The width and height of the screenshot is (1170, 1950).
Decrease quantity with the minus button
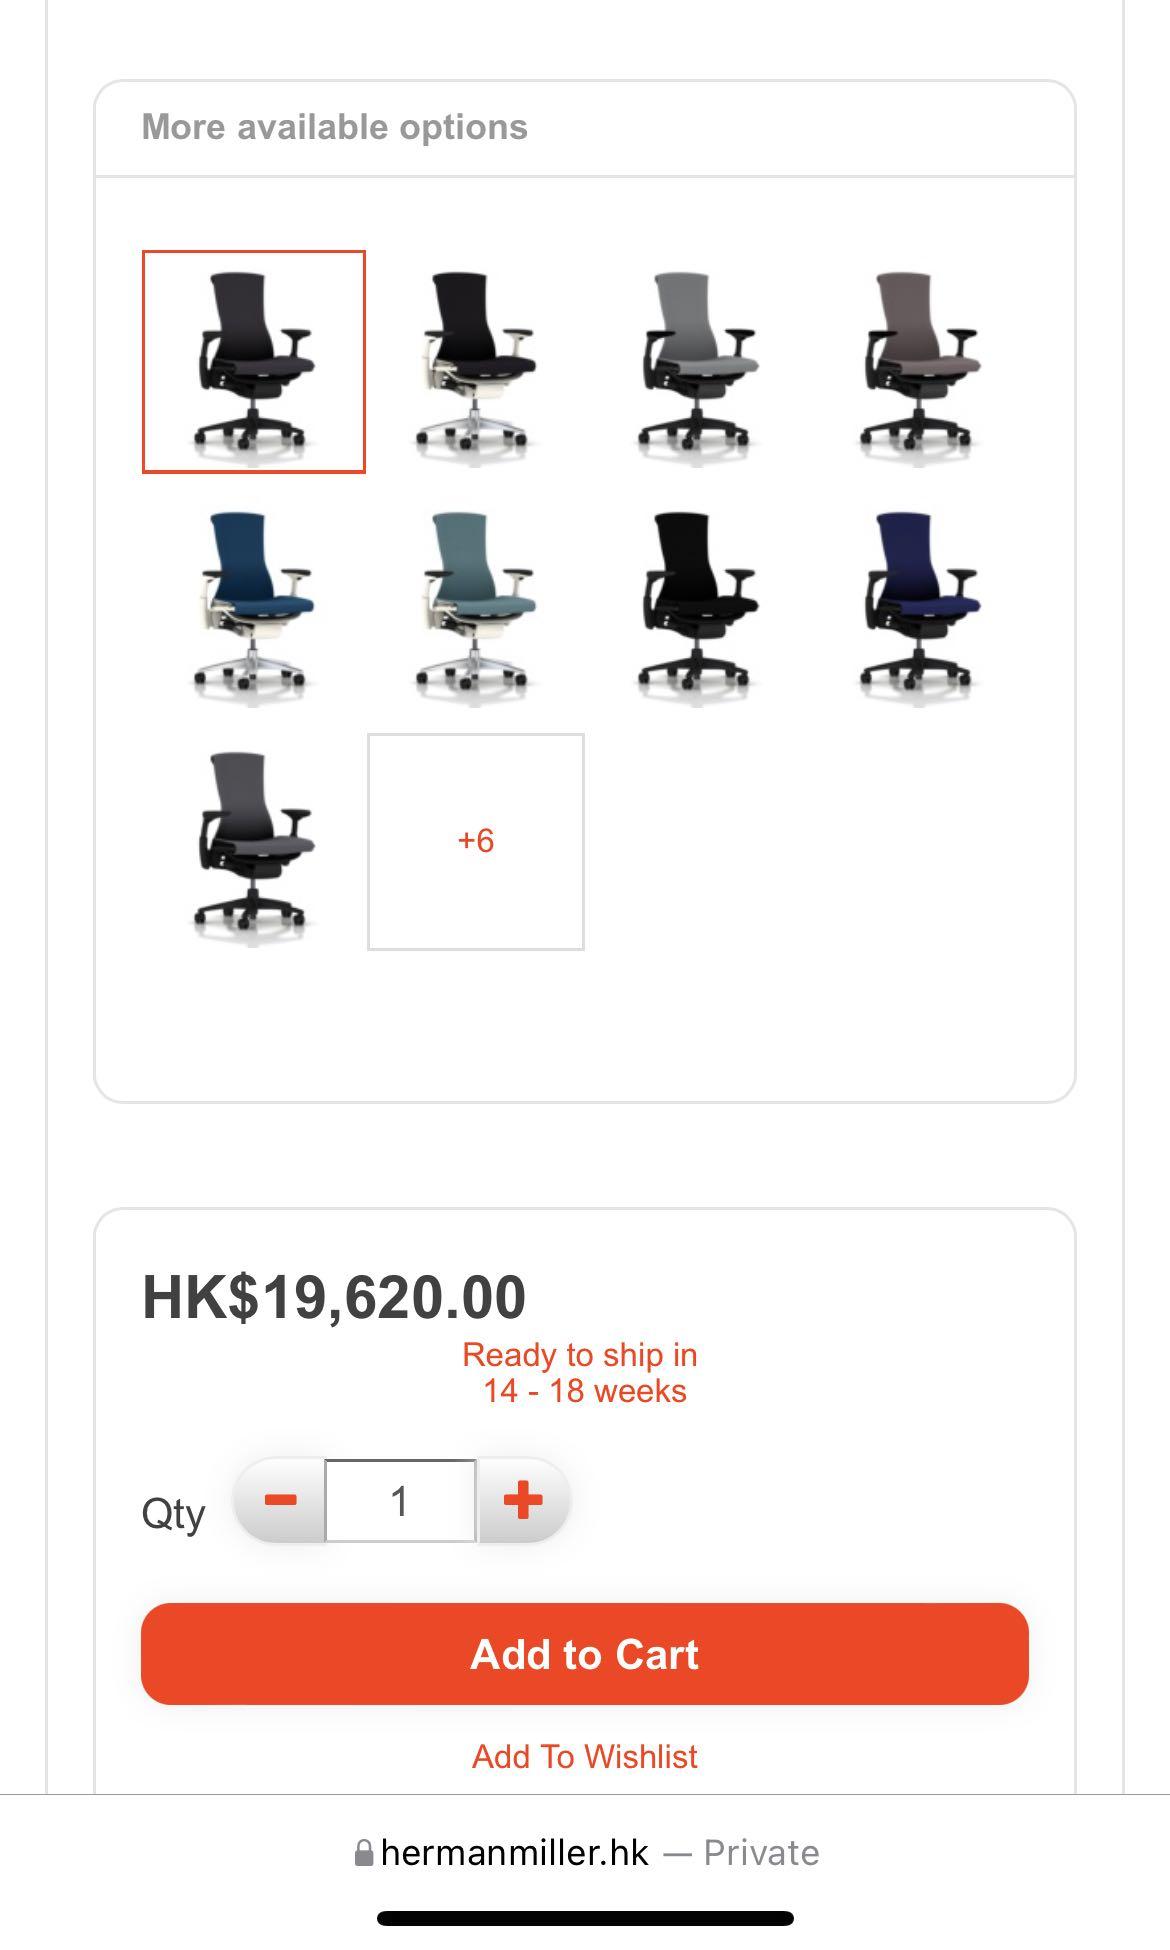(x=280, y=1500)
